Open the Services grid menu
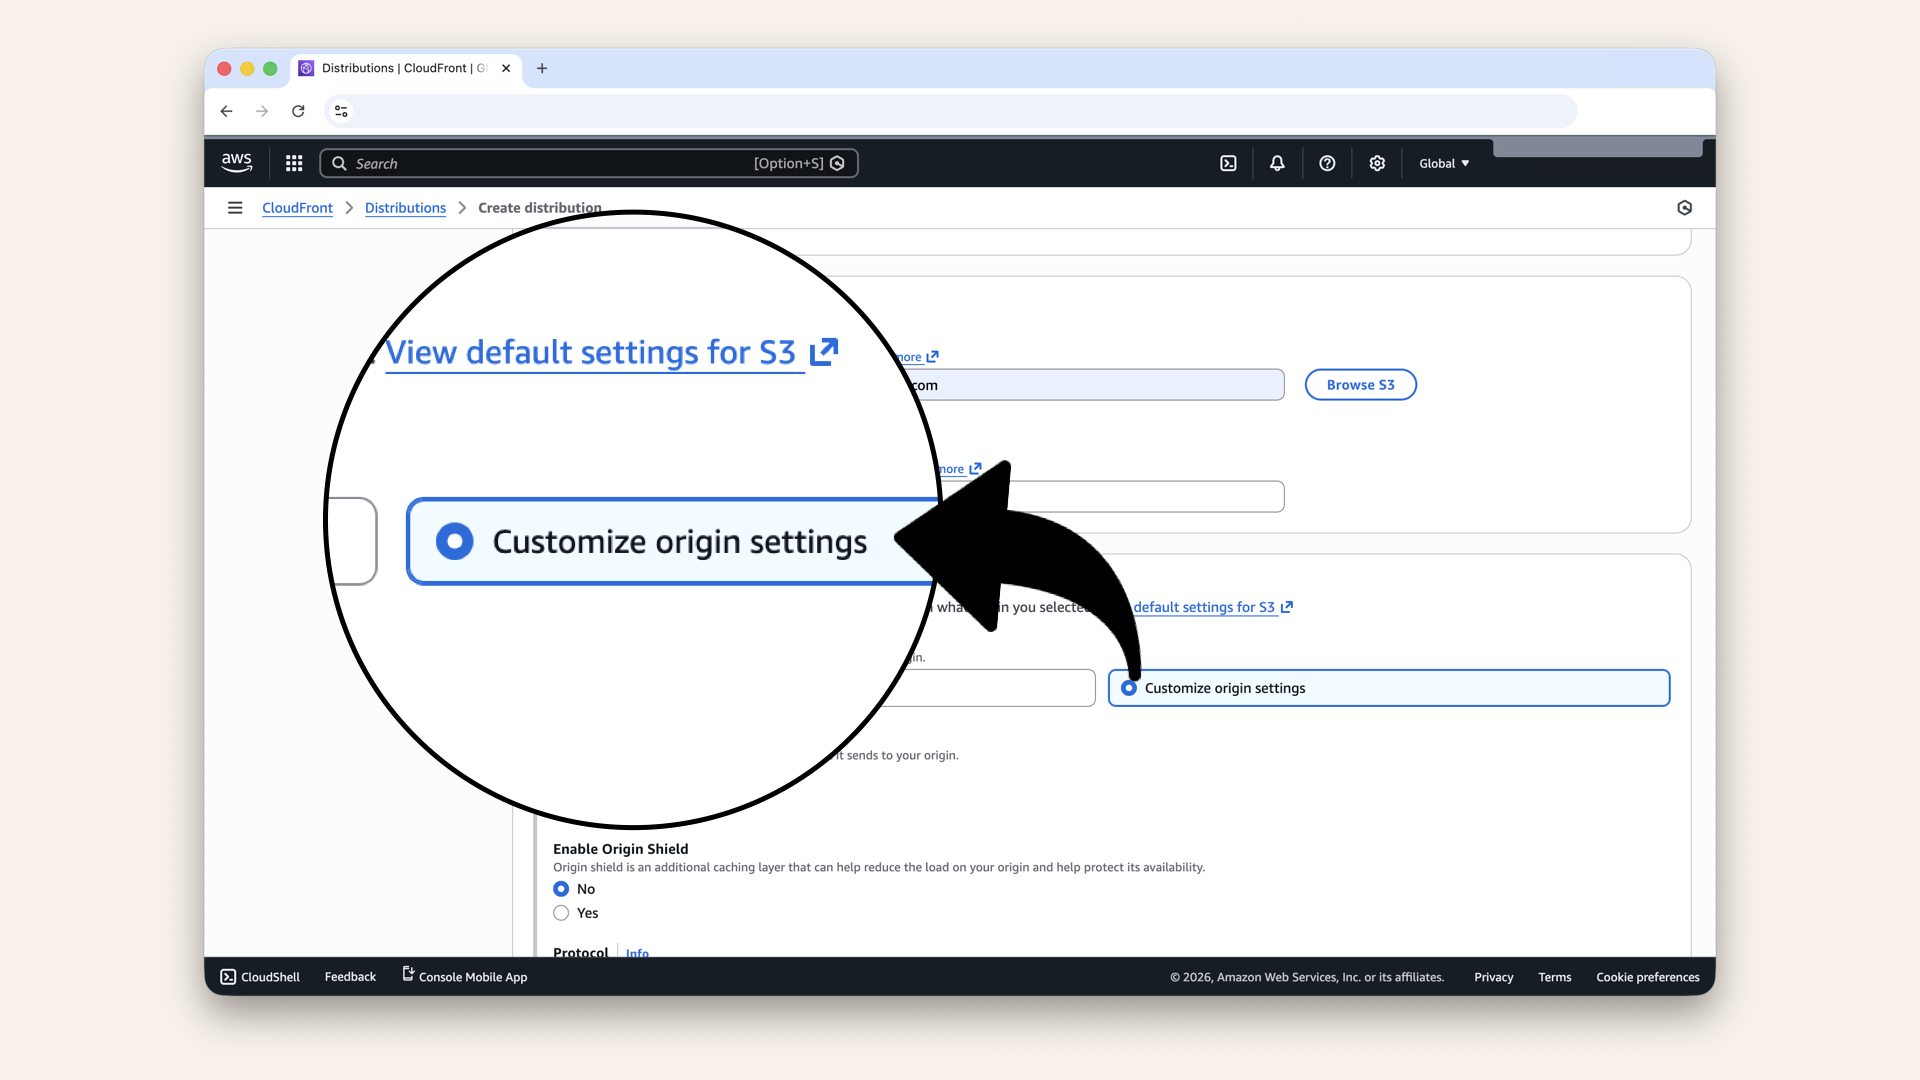 293,162
